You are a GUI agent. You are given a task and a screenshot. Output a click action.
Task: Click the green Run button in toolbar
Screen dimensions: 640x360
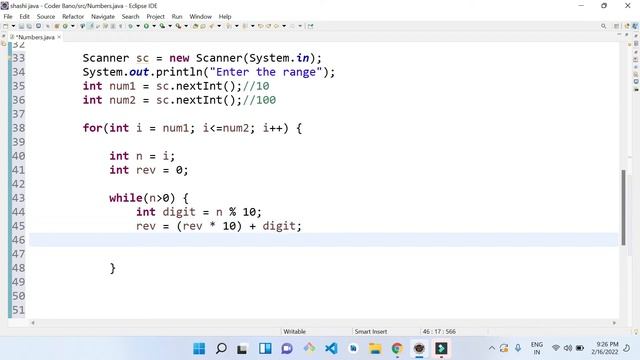[x=146, y=26]
